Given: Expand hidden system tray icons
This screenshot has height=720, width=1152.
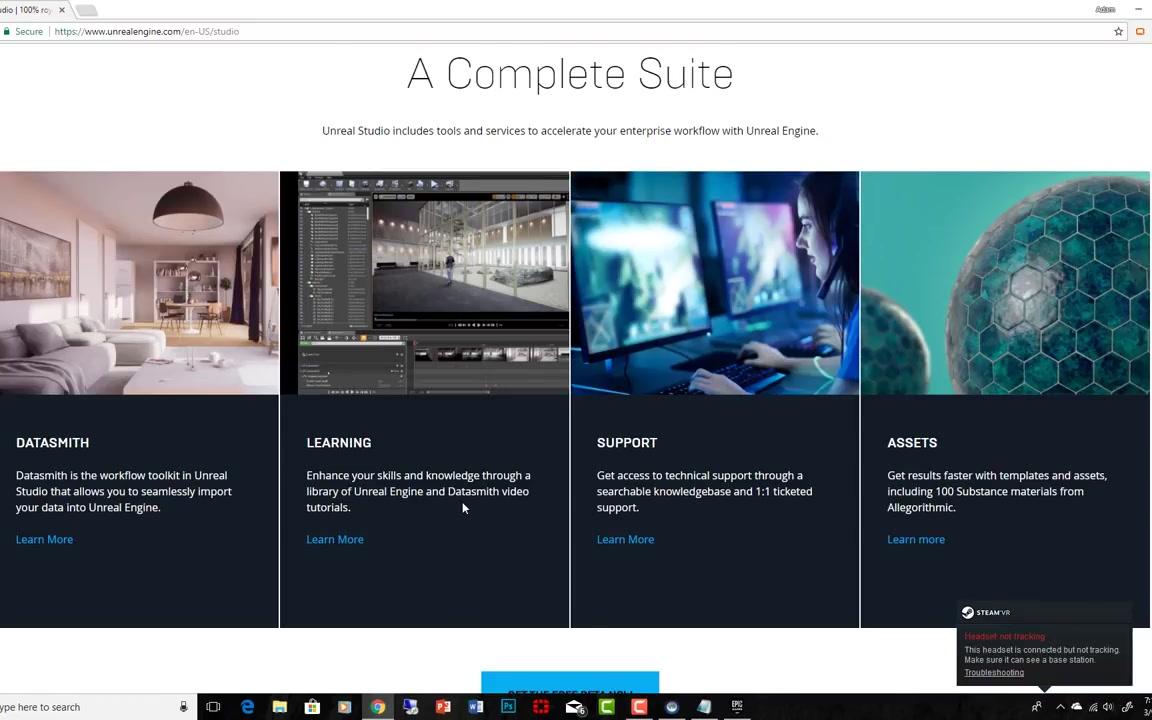Looking at the screenshot, I should point(1060,707).
